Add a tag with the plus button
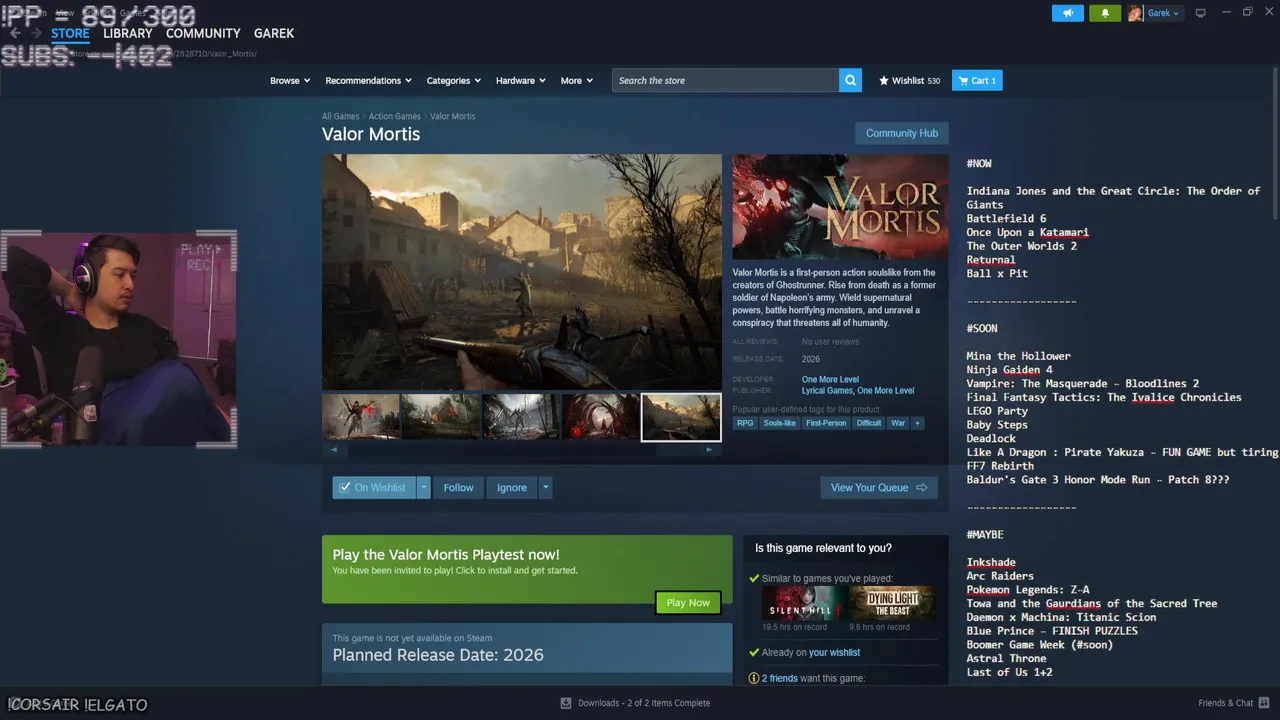Viewport: 1280px width, 720px height. point(917,423)
